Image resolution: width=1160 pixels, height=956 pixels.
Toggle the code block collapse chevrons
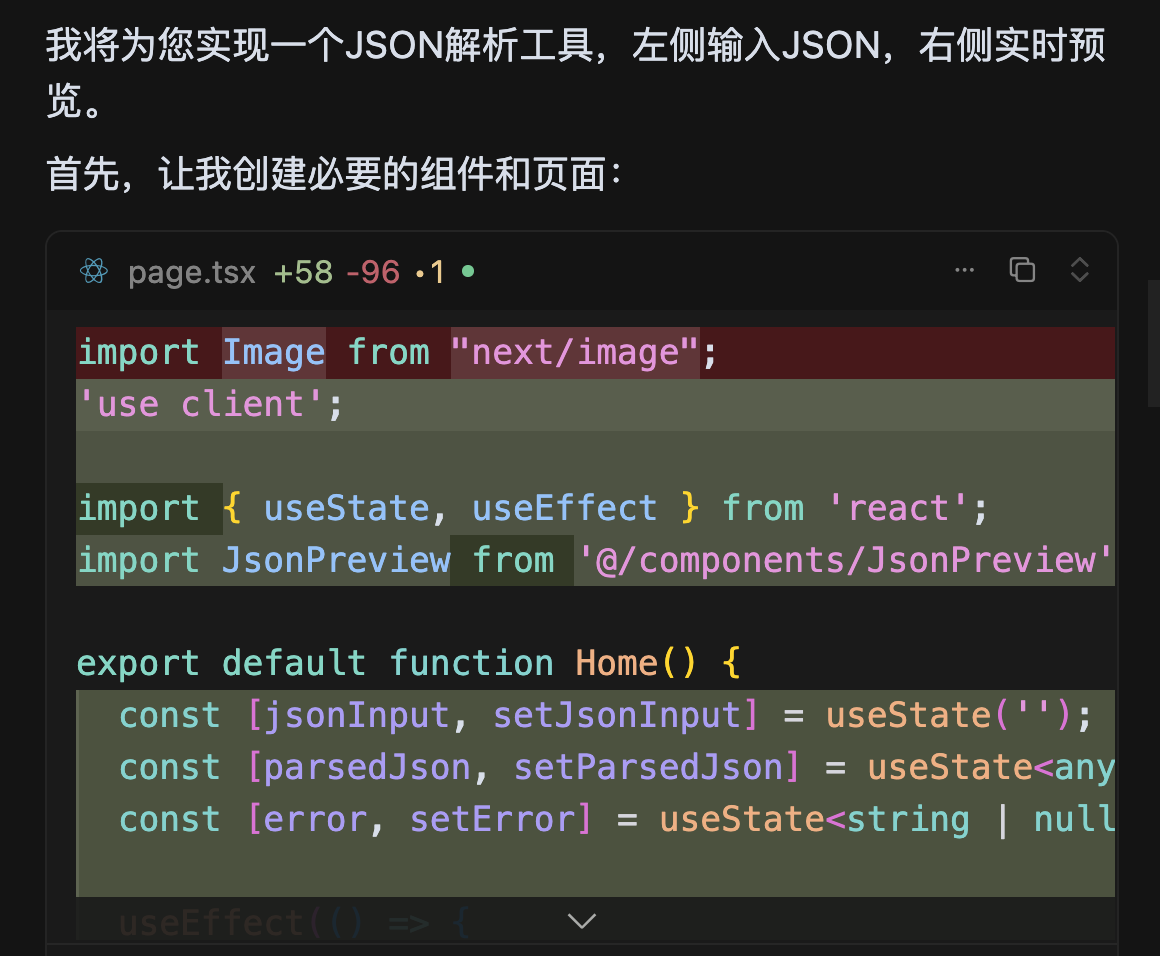click(1079, 270)
